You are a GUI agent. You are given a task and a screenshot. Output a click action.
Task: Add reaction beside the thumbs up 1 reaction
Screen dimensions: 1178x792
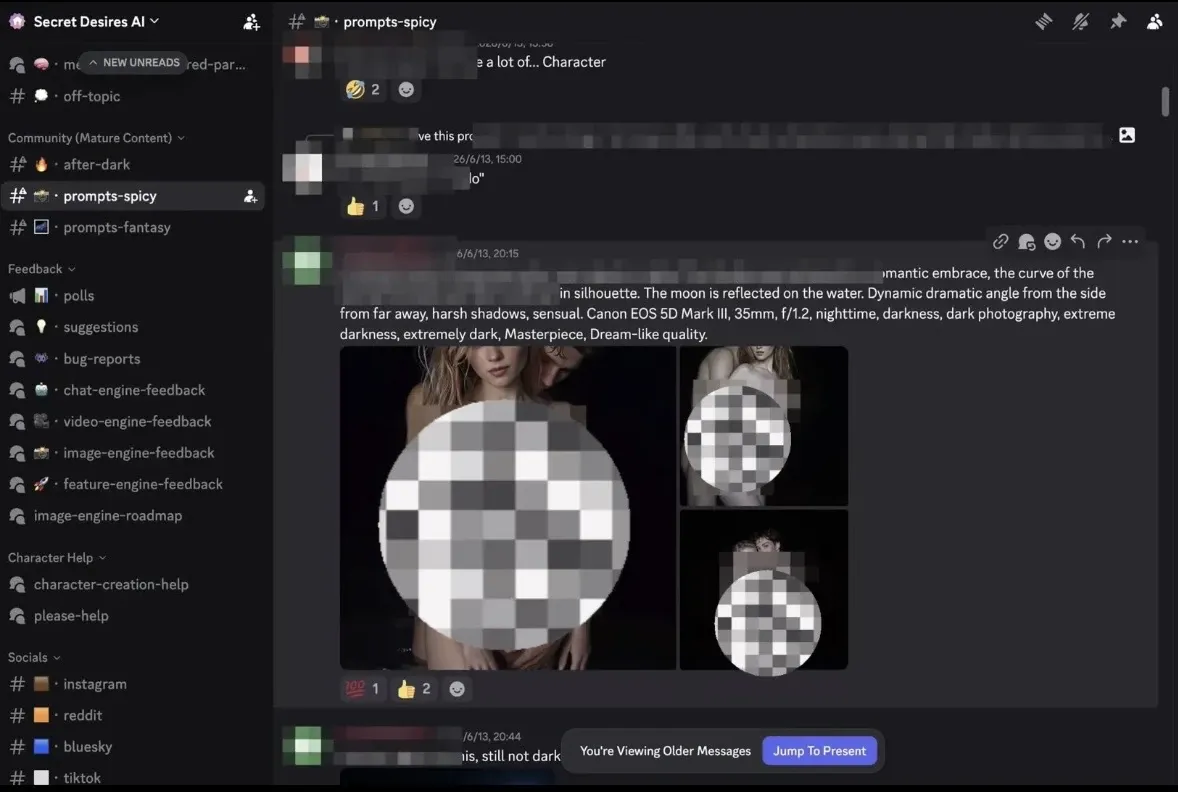(x=406, y=207)
